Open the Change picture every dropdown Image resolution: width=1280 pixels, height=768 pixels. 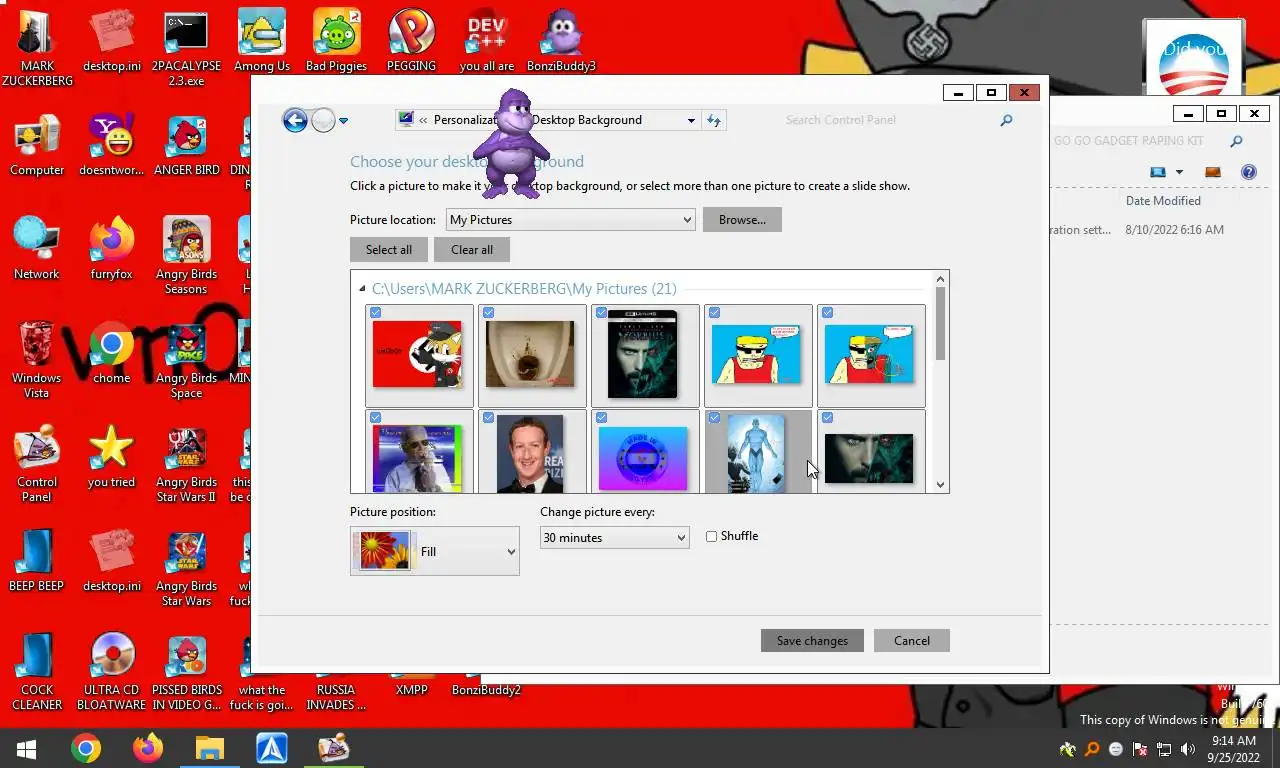pos(615,538)
